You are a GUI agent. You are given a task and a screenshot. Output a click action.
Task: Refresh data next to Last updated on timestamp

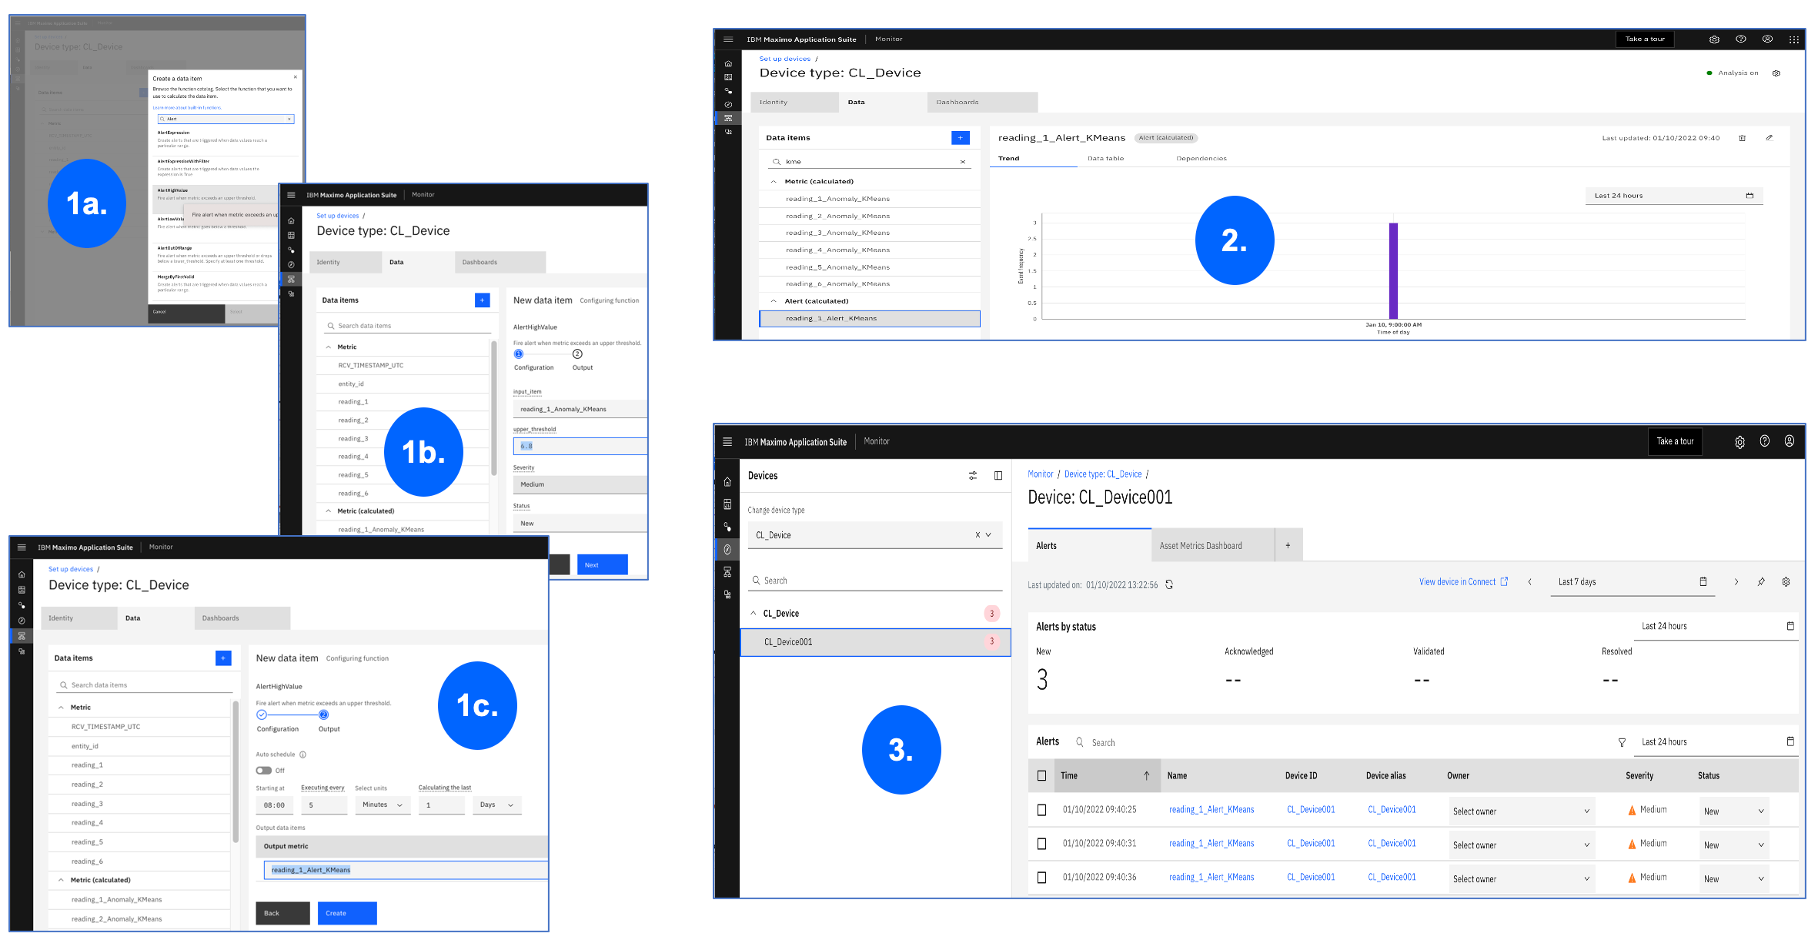(1169, 585)
